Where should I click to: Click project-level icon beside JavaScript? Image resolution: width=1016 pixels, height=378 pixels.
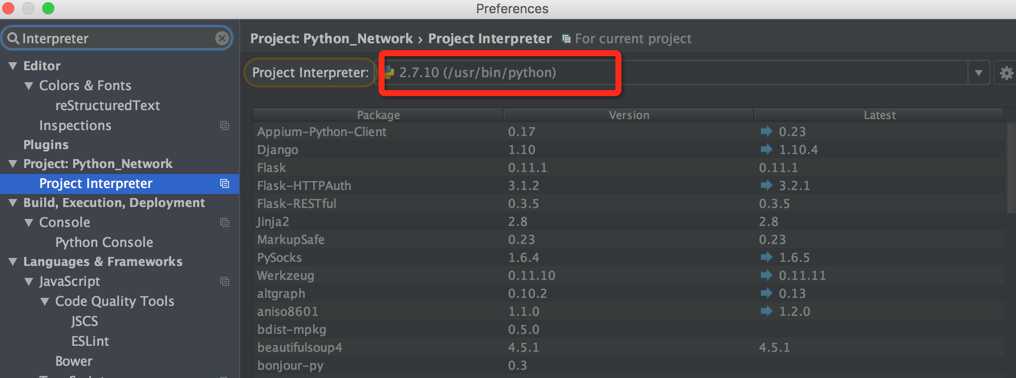[224, 281]
